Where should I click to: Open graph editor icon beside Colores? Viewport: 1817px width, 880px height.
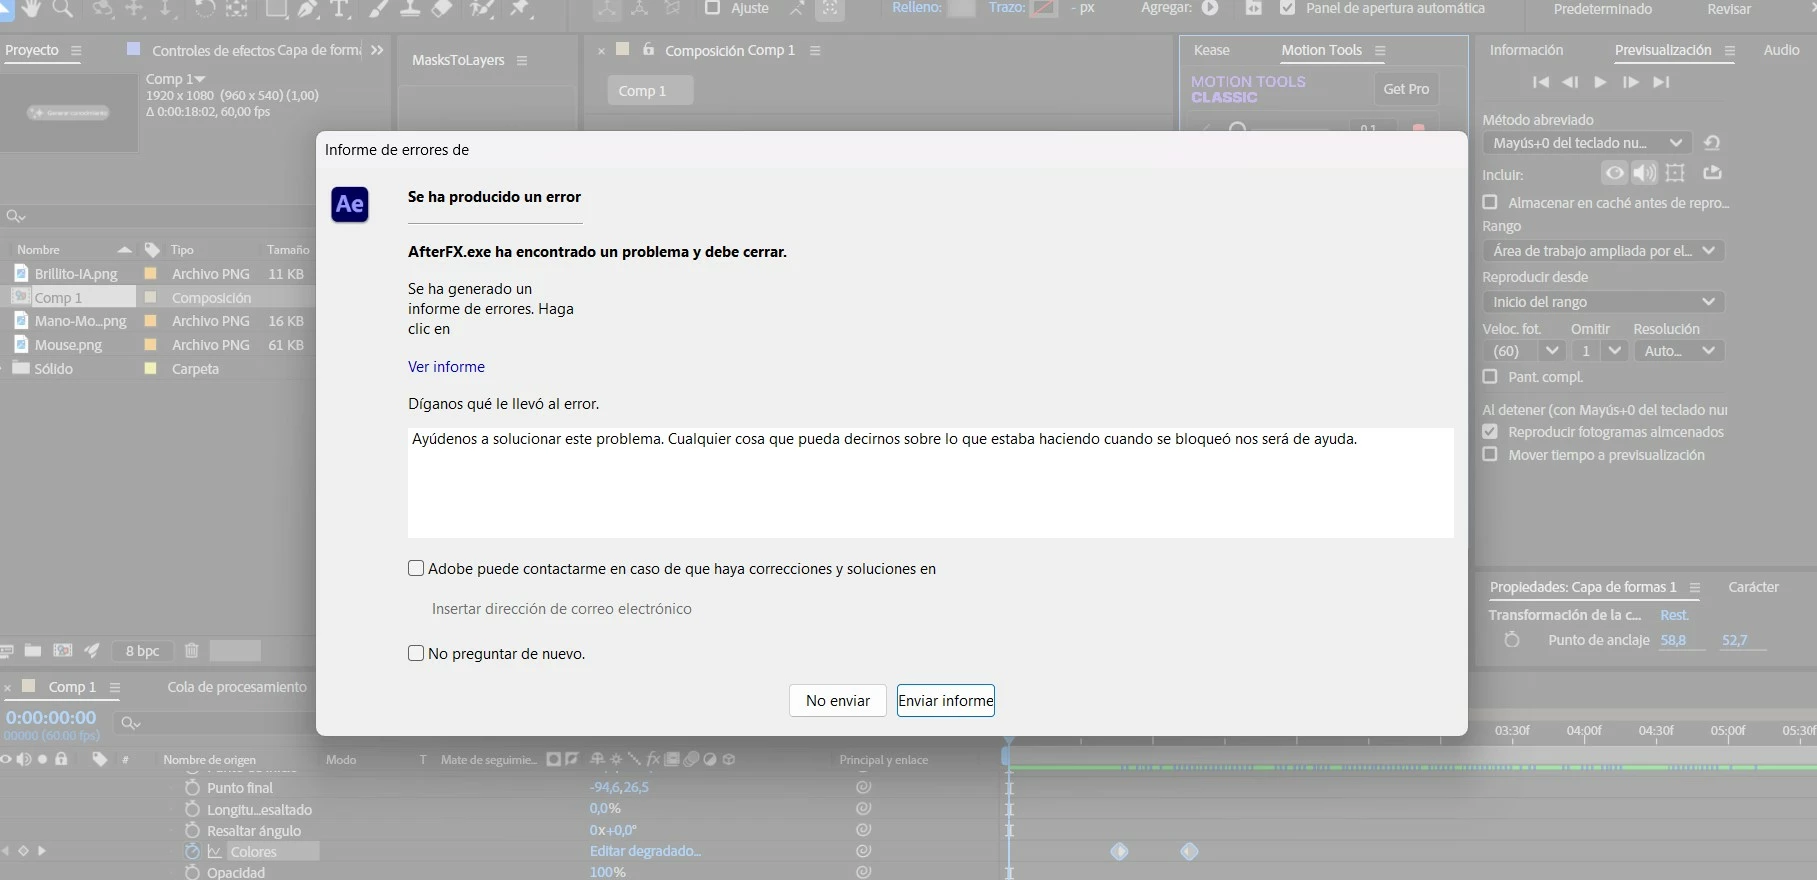point(214,852)
